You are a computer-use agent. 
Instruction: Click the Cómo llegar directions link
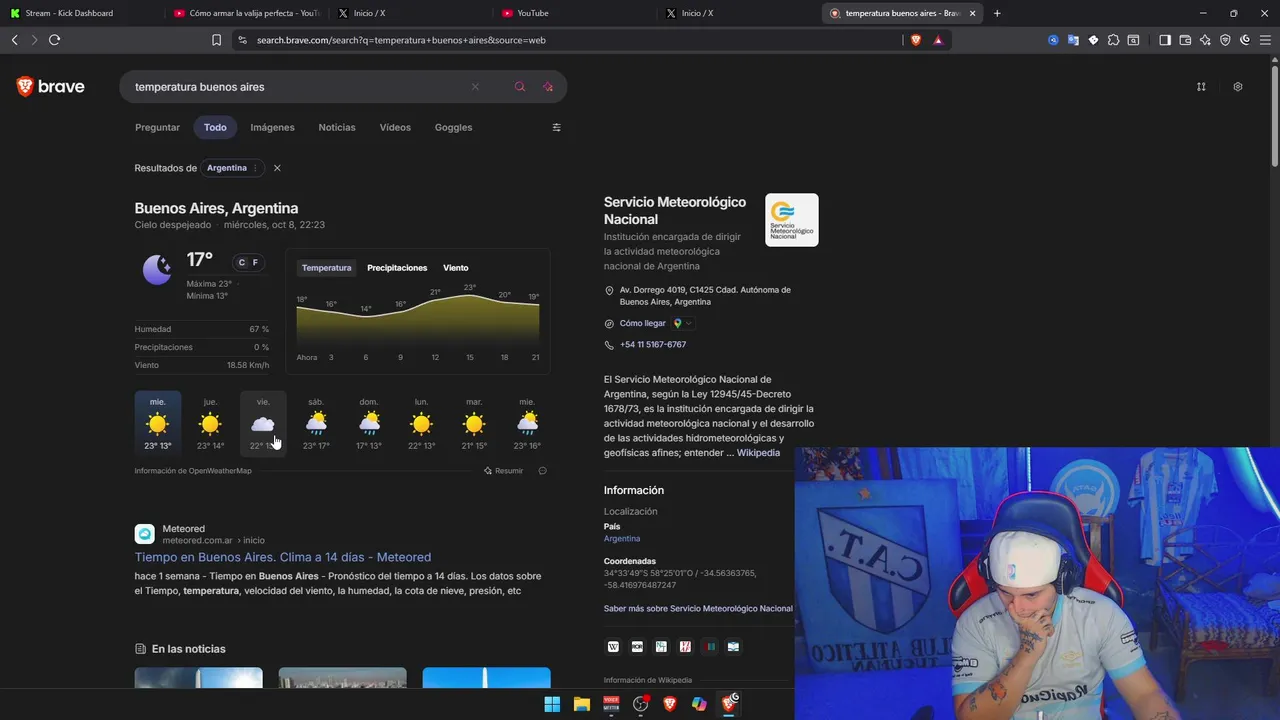pos(642,324)
